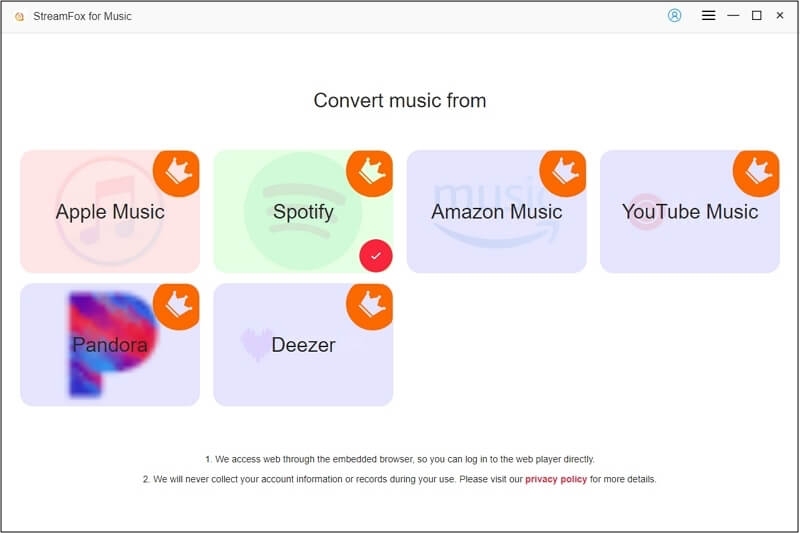Open the privacy policy link

pos(556,480)
